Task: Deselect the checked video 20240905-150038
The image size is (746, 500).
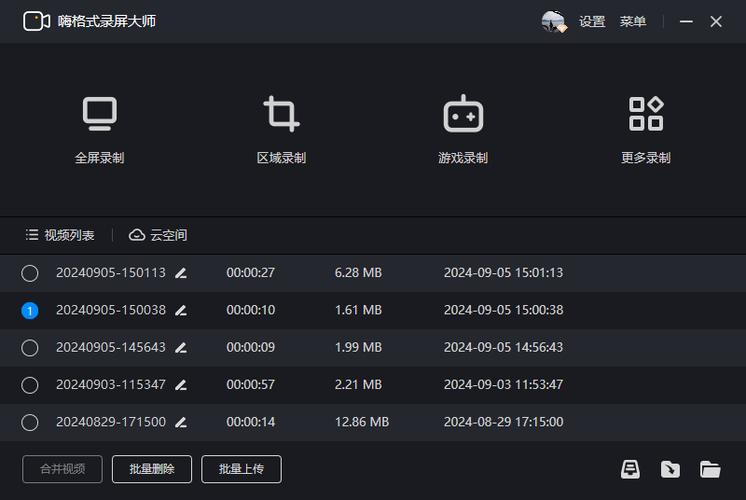Action: [x=30, y=311]
